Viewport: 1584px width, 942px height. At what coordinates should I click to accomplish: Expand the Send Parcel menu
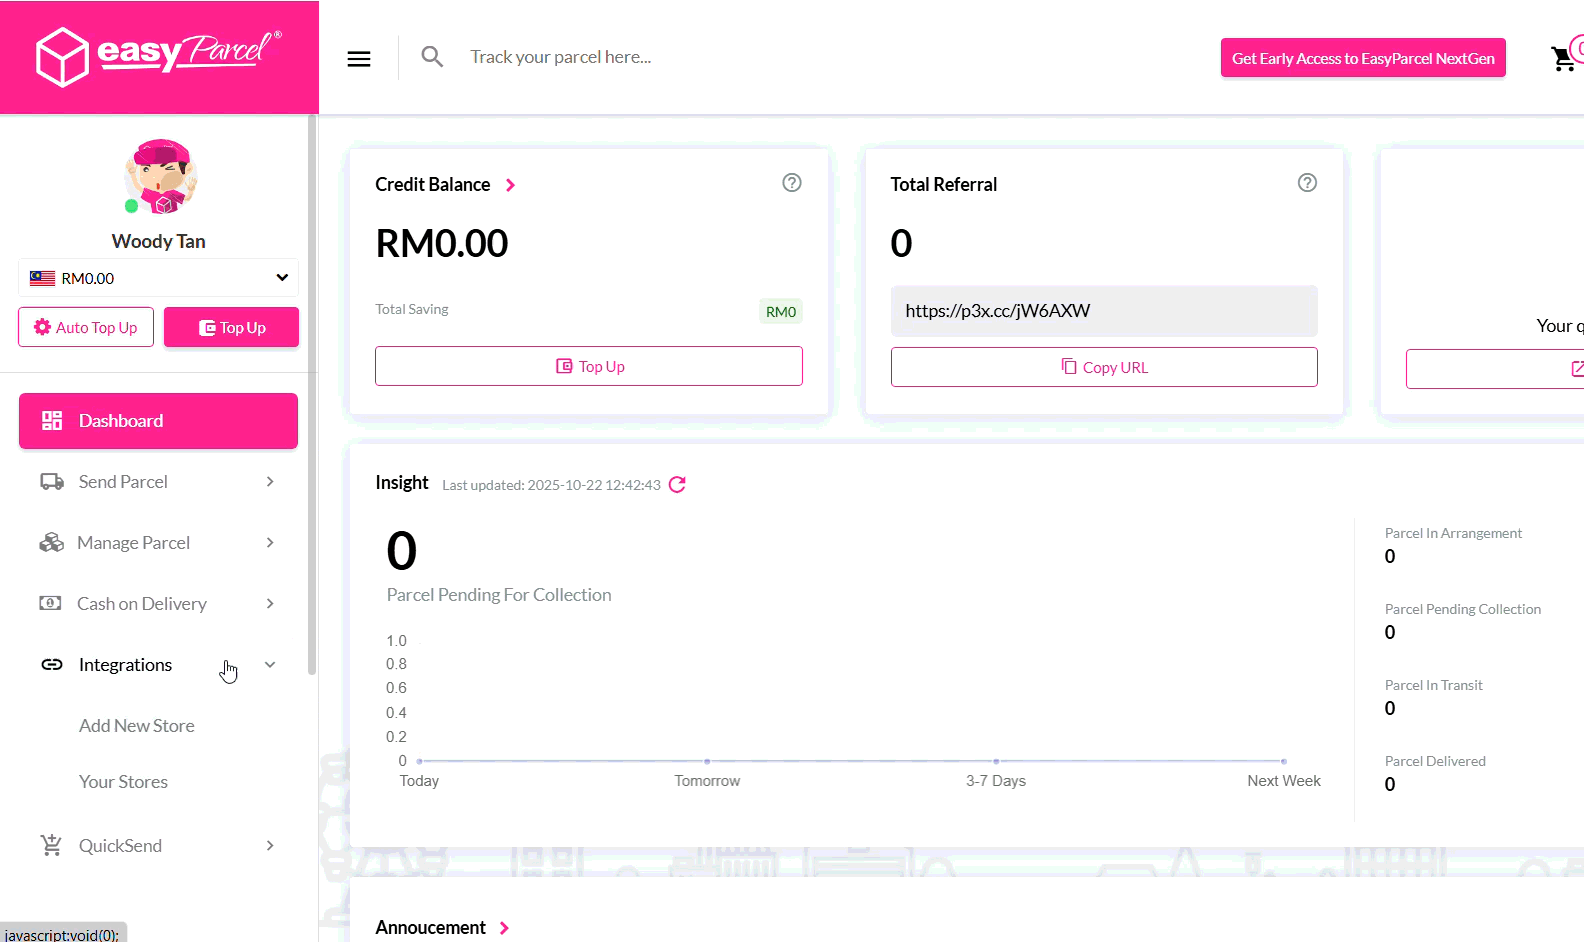coord(158,482)
